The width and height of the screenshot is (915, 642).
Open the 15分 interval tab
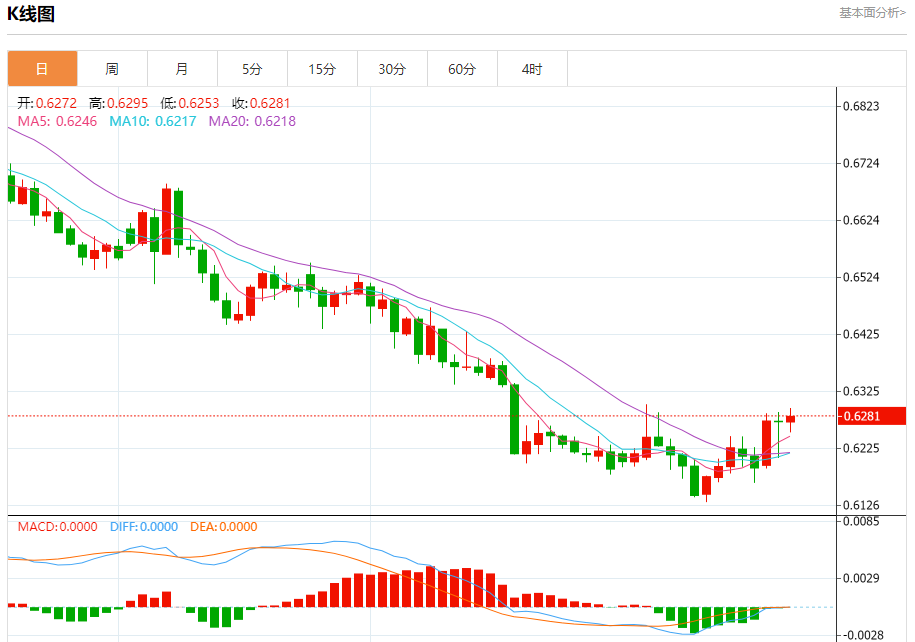pyautogui.click(x=322, y=69)
